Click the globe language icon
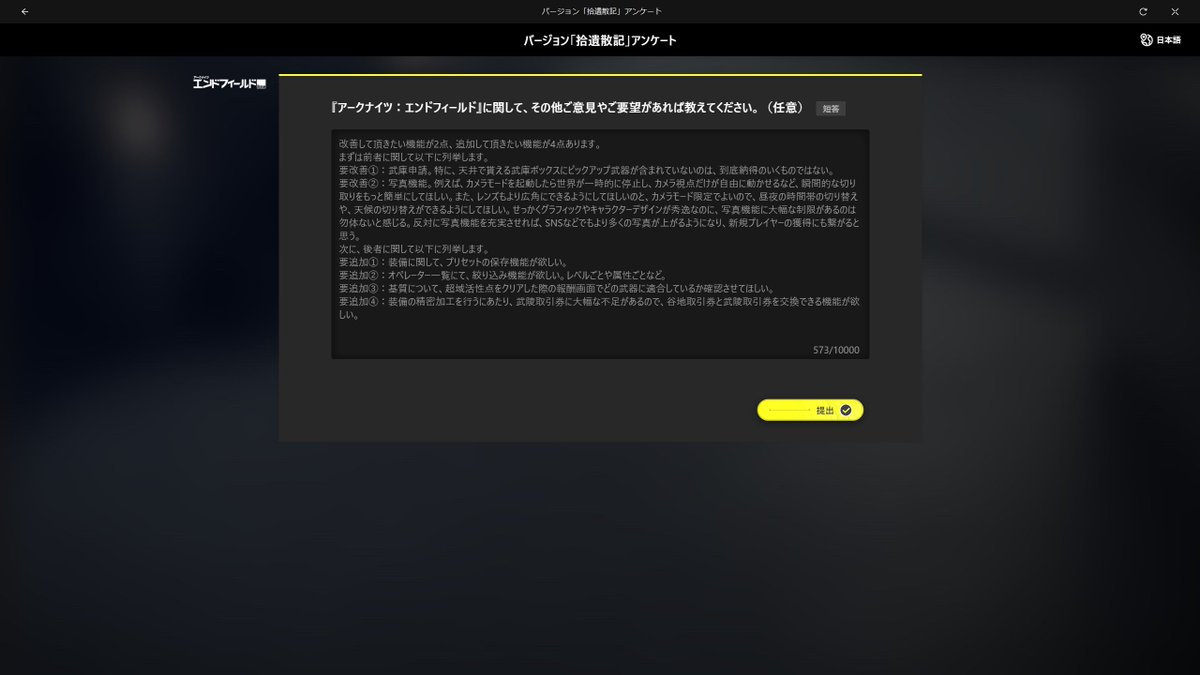 point(1146,40)
